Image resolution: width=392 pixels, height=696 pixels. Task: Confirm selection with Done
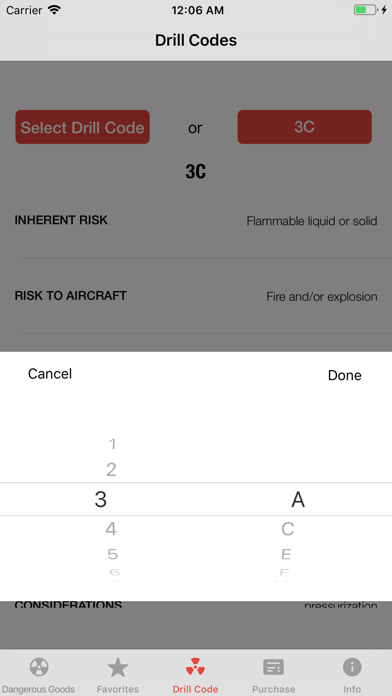[344, 376]
